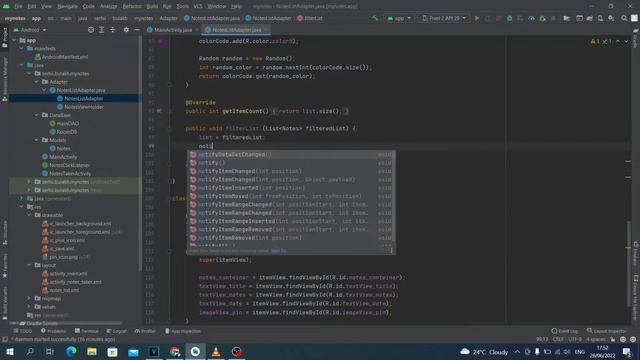This screenshot has width=640, height=360.
Task: Open the VCS menu
Action: tap(198, 7)
